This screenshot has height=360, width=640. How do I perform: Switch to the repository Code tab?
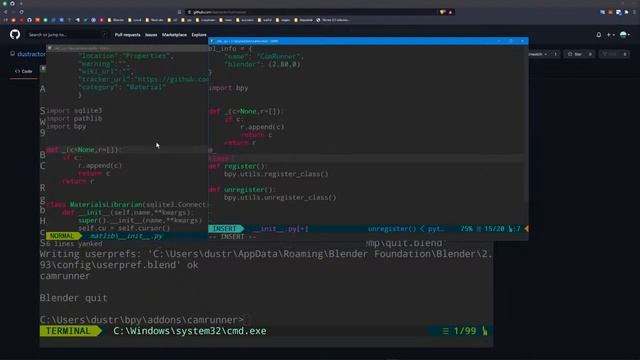[x=24, y=71]
